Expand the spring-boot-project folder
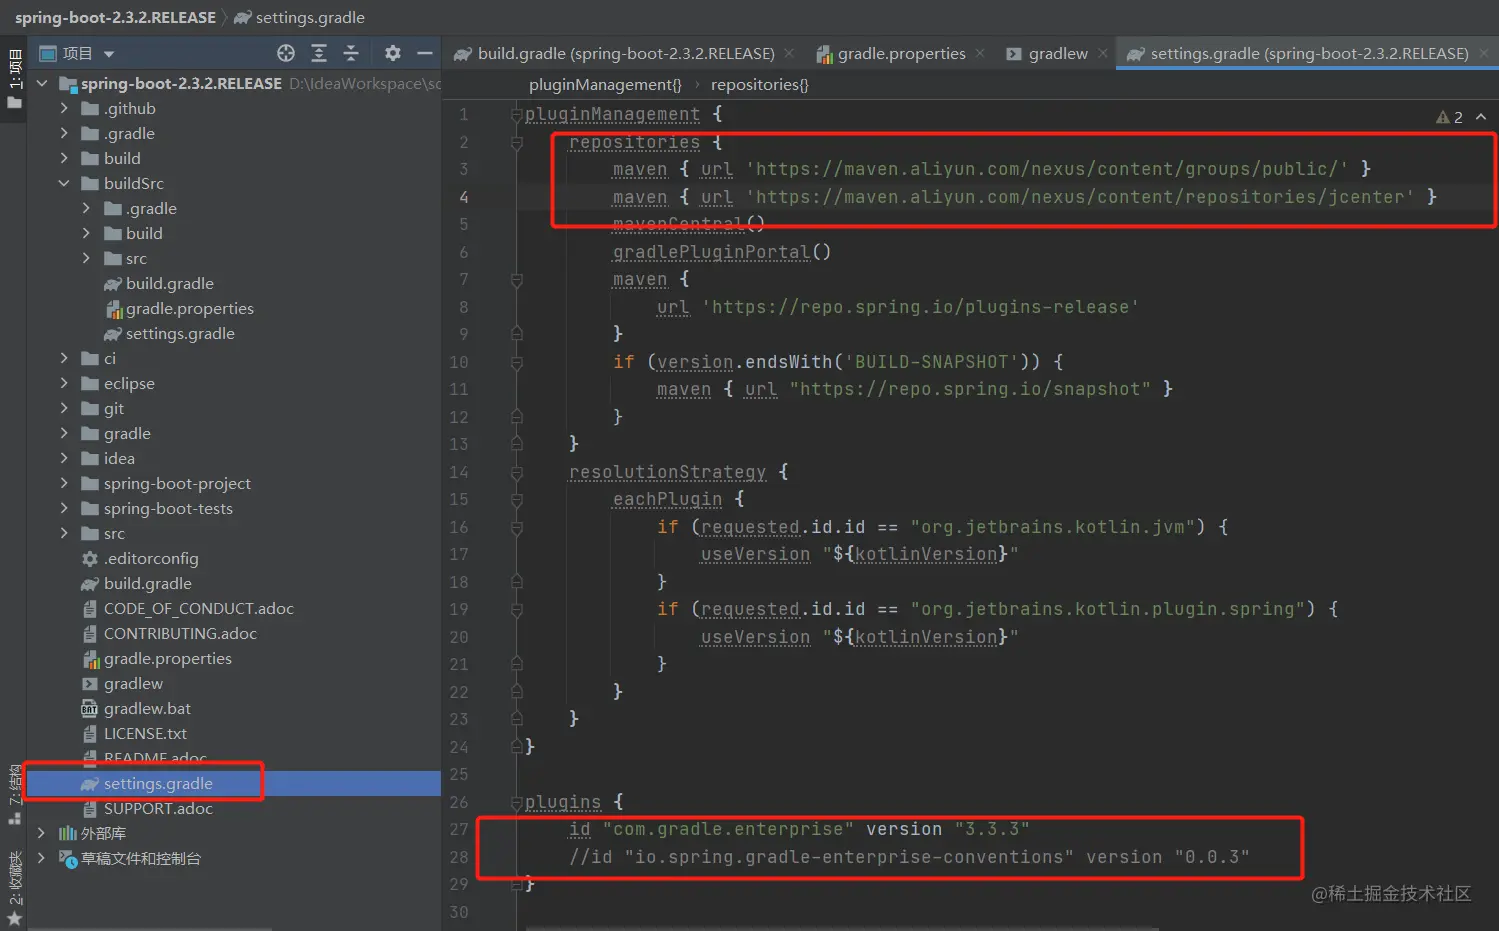 point(64,483)
